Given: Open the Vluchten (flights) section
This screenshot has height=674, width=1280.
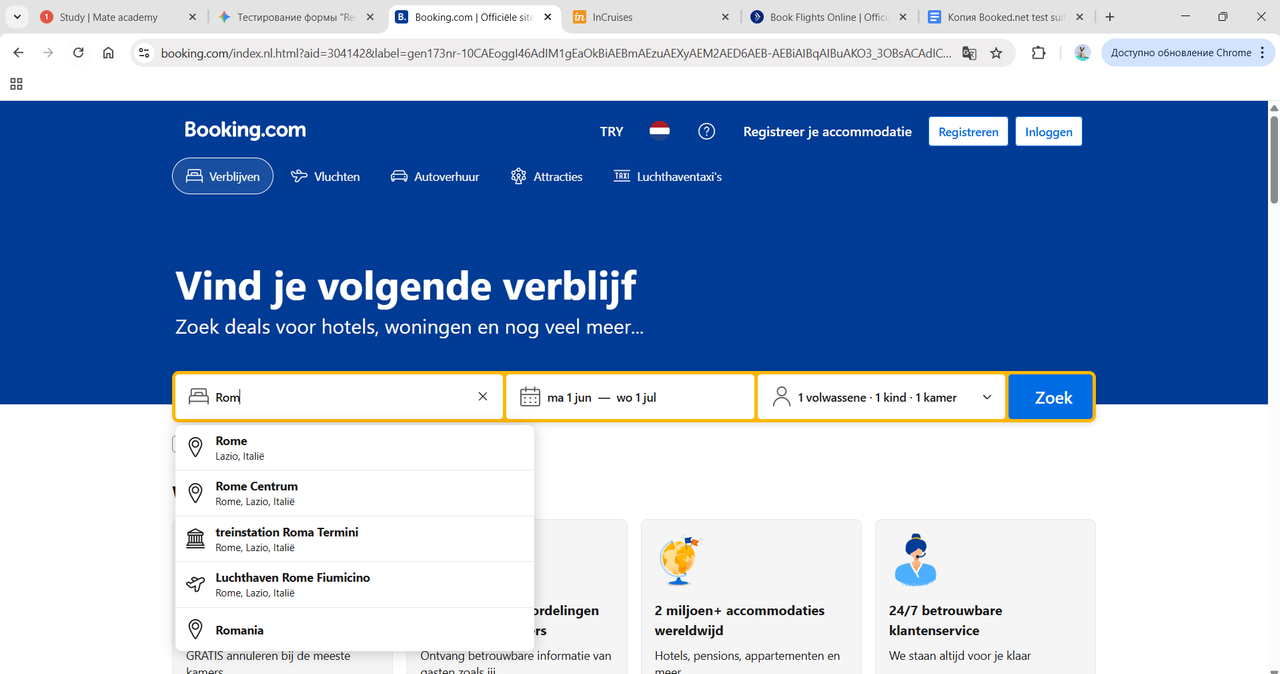Looking at the screenshot, I should pos(325,176).
